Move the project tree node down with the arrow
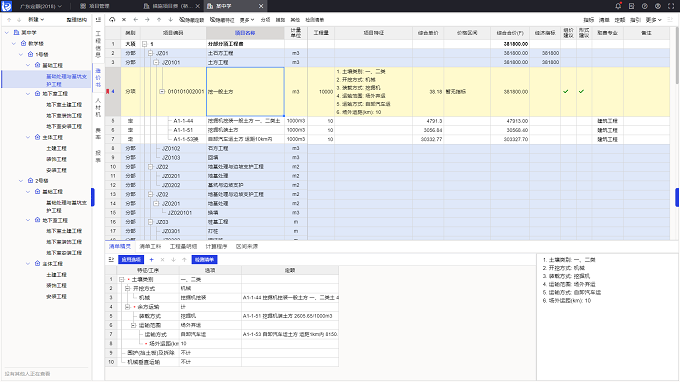This screenshot has height=382, width=680. 19,20
